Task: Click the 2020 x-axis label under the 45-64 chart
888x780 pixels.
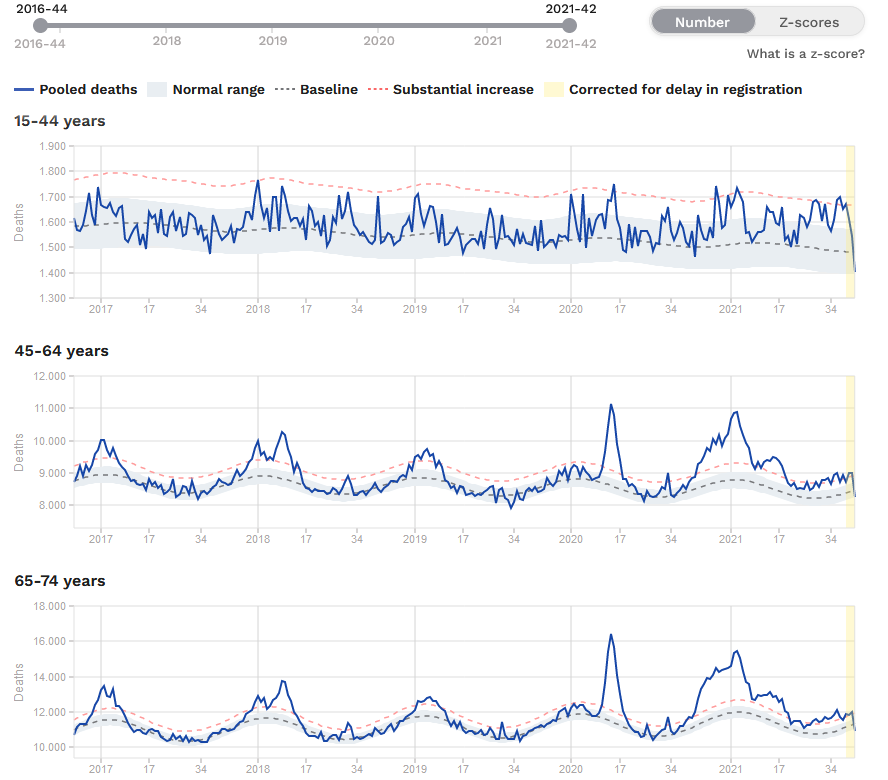Action: pos(570,539)
